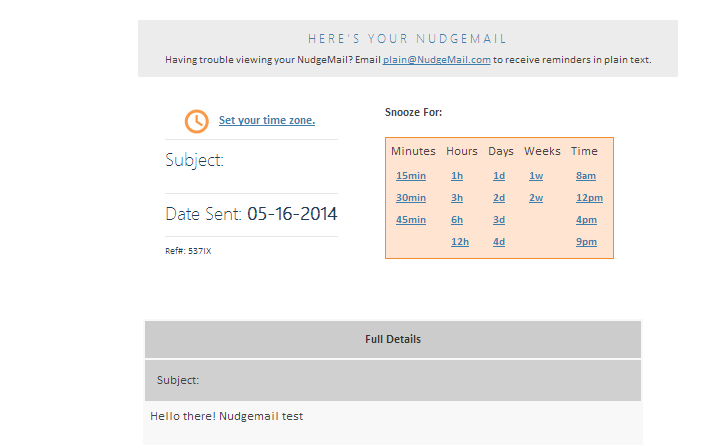Click the Snooze For: label
Viewport: 725px width, 445px height.
click(x=413, y=112)
